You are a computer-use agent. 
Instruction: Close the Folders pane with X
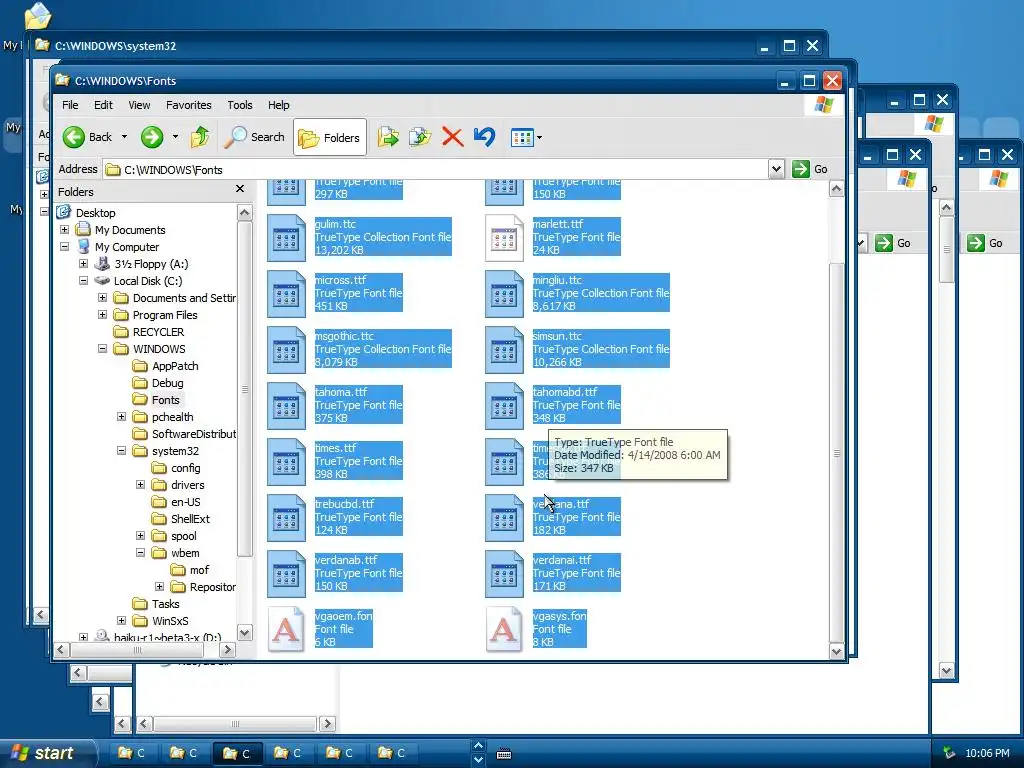(x=240, y=189)
